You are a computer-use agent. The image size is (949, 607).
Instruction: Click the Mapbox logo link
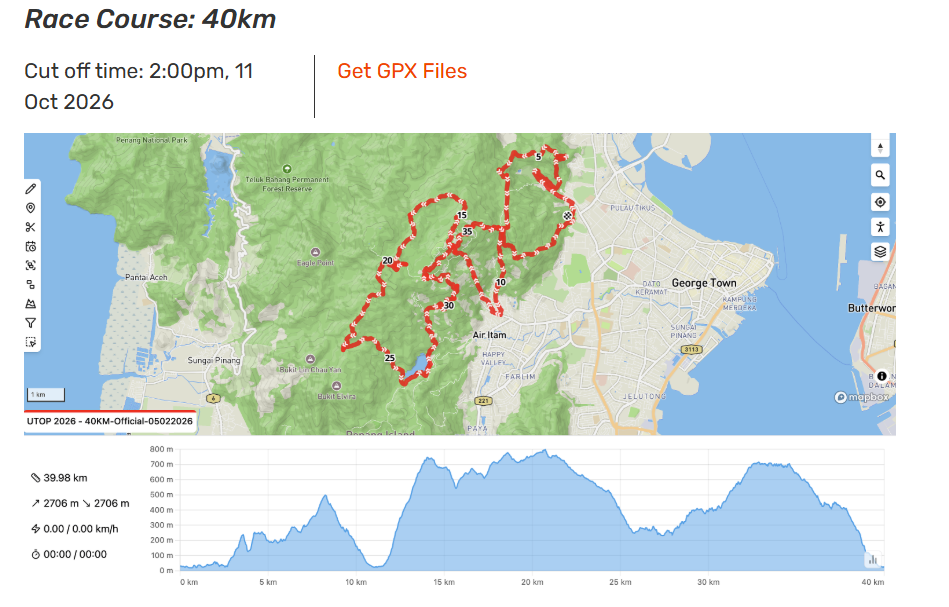(861, 397)
